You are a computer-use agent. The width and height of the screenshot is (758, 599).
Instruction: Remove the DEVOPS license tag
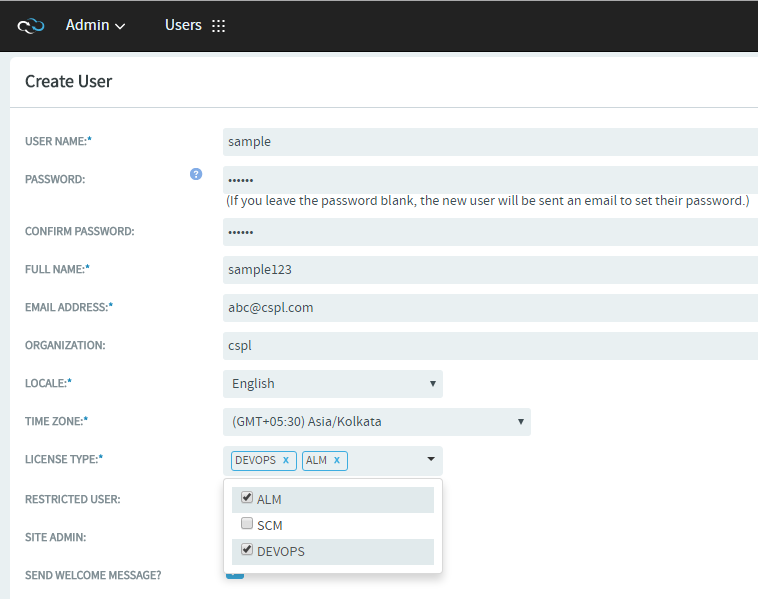tap(286, 460)
